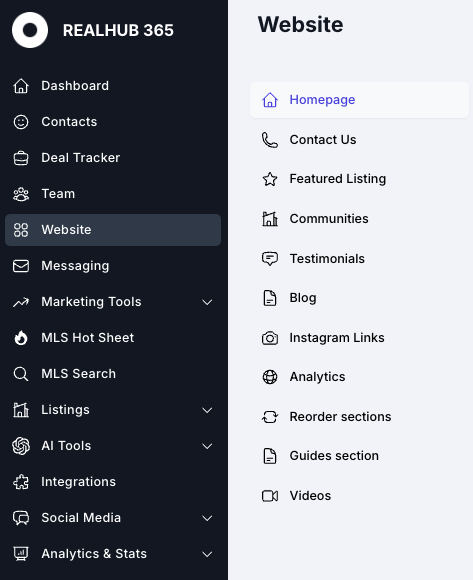
Task: Click the Marketing Tools trend arrow icon
Action: coord(21,302)
